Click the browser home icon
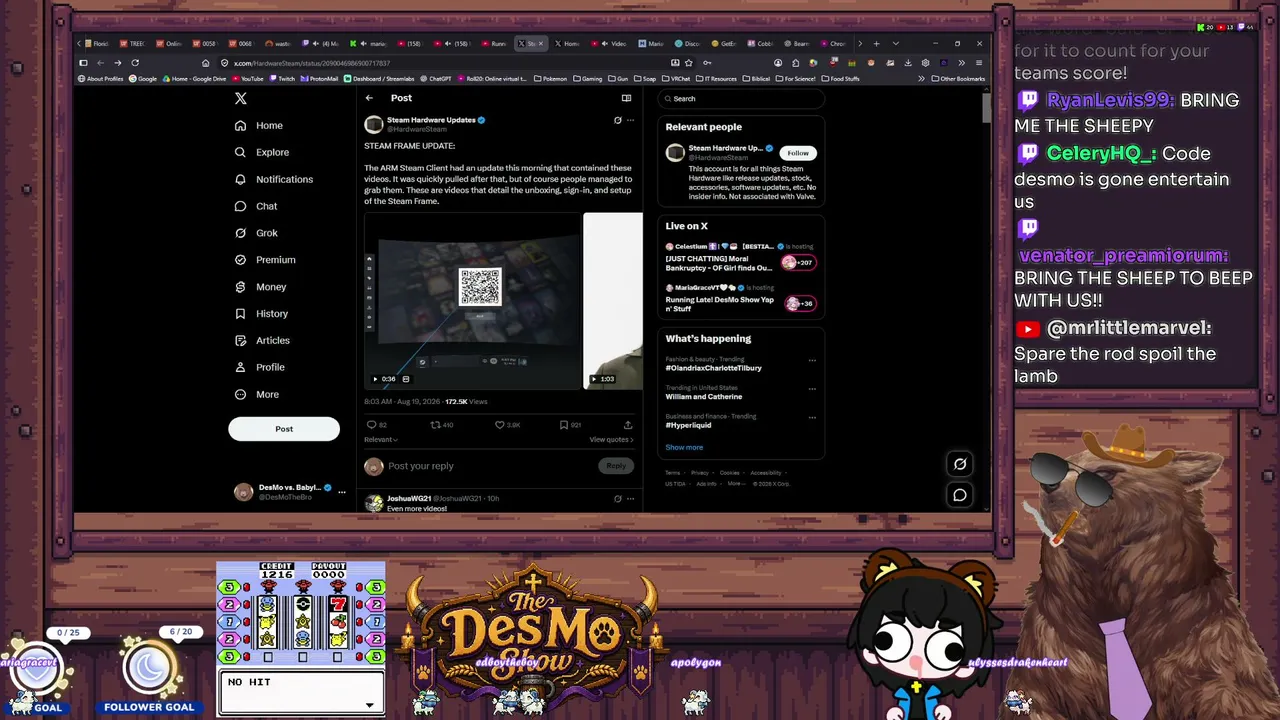This screenshot has height=720, width=1280. 206,63
